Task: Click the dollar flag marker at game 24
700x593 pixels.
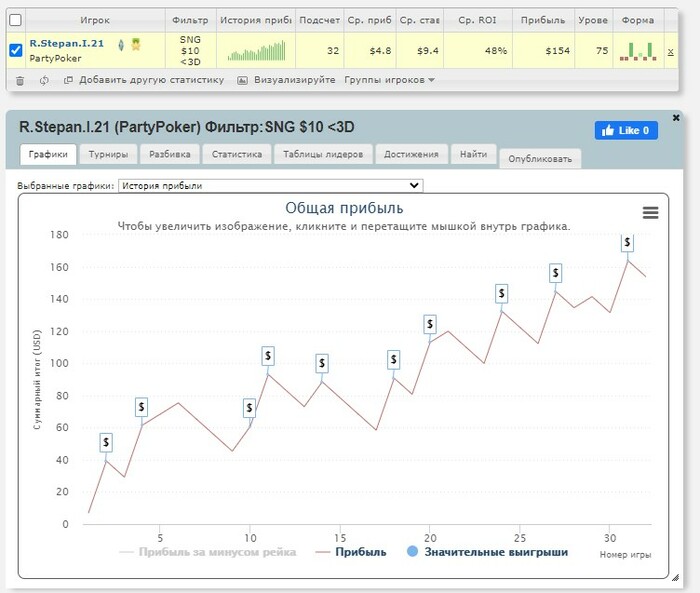Action: pos(501,294)
